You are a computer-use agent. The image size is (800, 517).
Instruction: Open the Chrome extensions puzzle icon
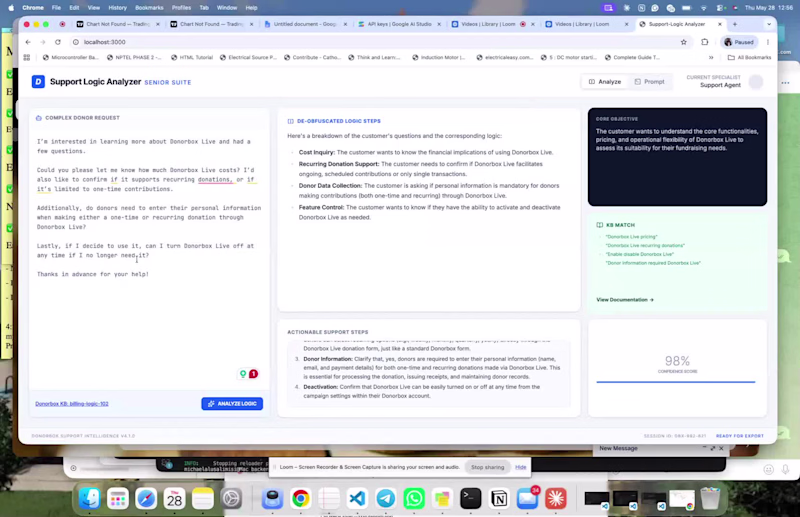(705, 42)
